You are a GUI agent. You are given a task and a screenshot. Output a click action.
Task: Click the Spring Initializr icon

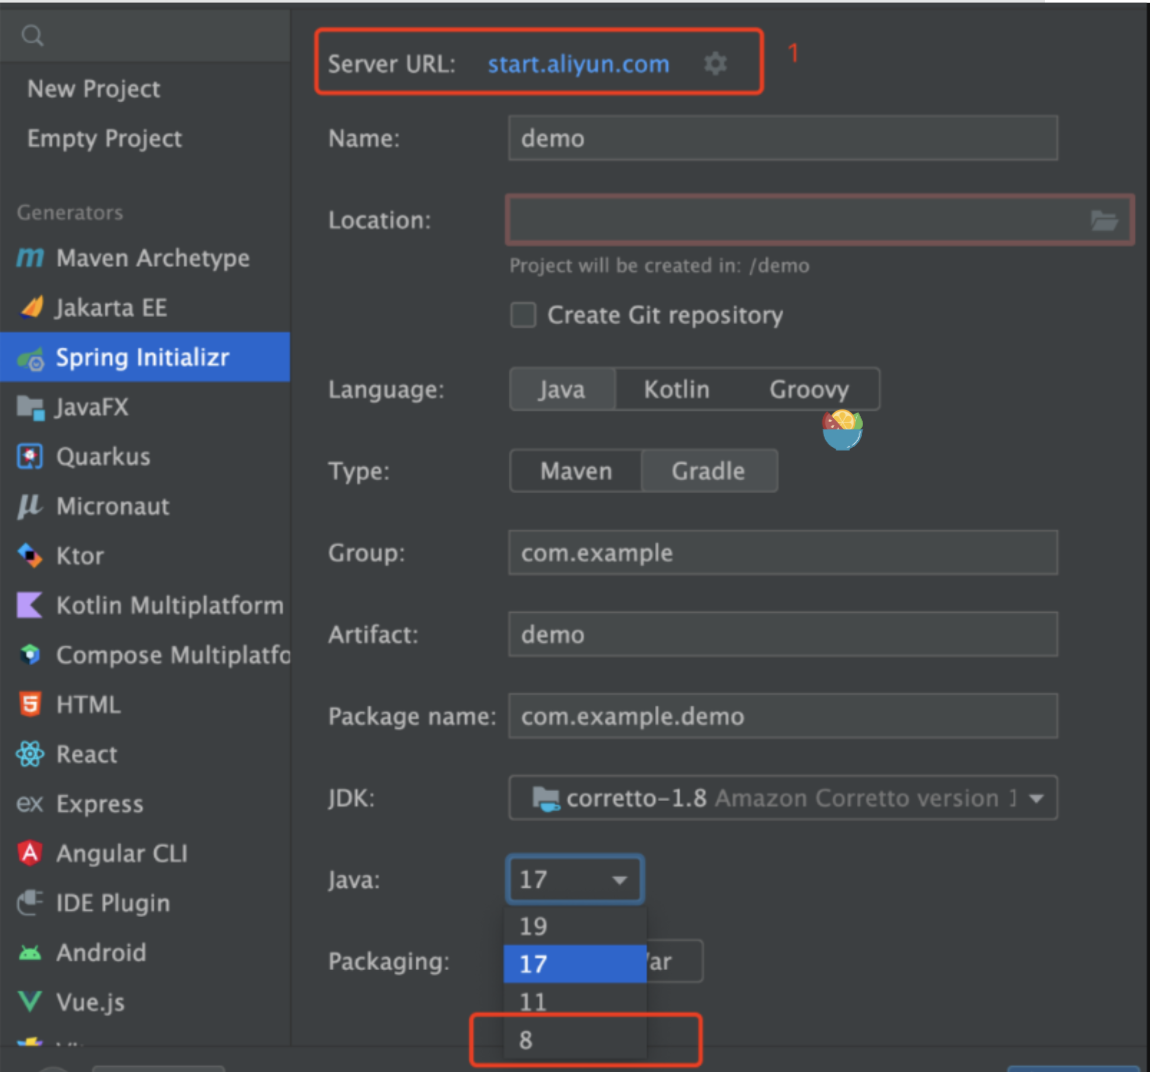[x=31, y=359]
